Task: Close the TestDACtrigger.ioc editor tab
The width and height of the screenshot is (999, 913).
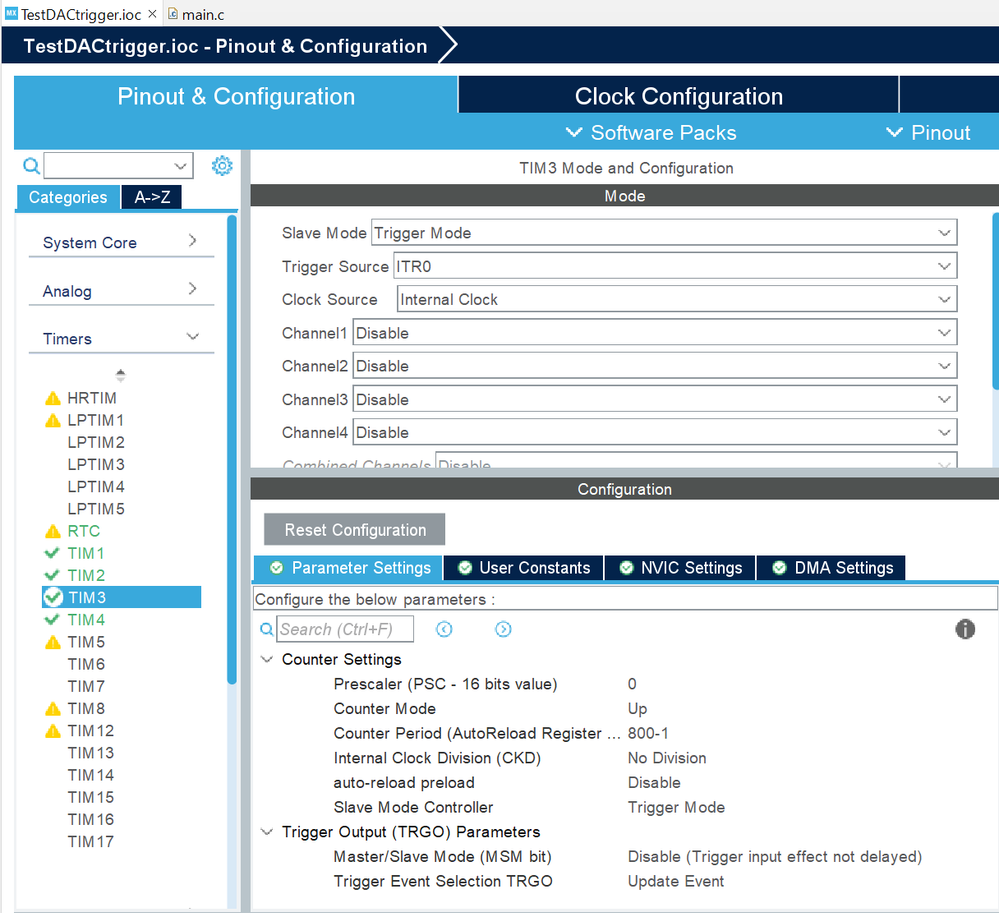Action: [152, 13]
